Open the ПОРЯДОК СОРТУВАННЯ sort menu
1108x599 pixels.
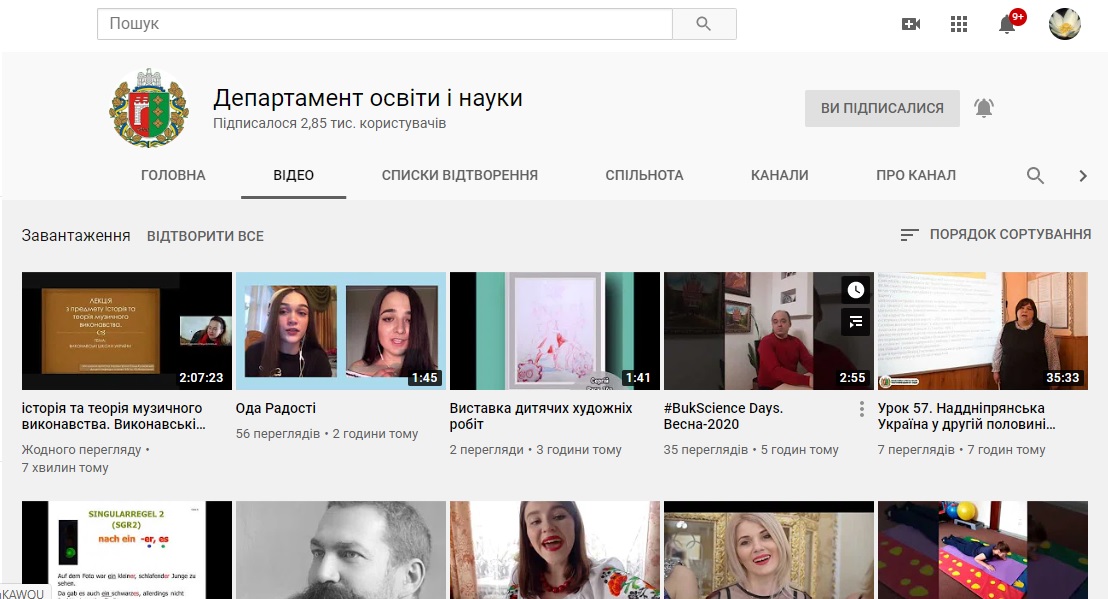point(995,234)
